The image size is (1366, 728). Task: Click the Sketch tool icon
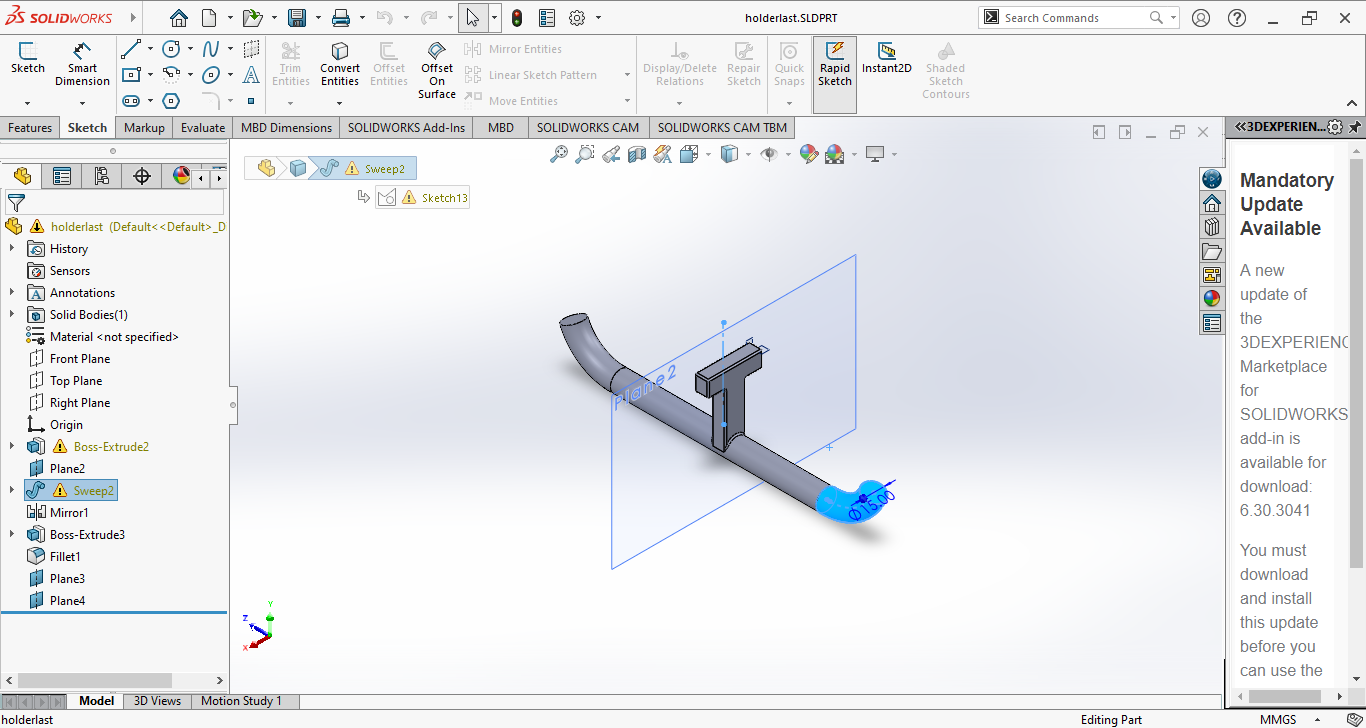coord(27,58)
